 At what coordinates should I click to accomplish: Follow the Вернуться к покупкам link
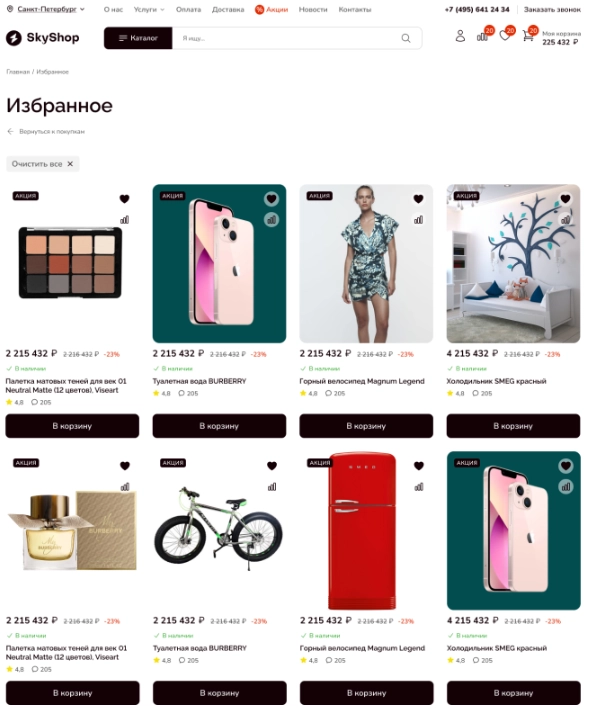point(46,132)
